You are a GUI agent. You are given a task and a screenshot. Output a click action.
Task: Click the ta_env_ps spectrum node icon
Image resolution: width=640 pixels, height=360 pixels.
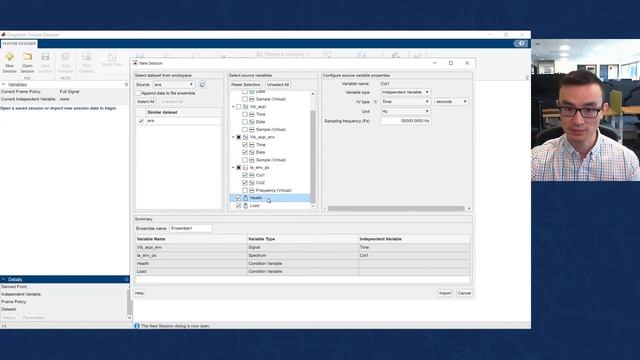246,167
